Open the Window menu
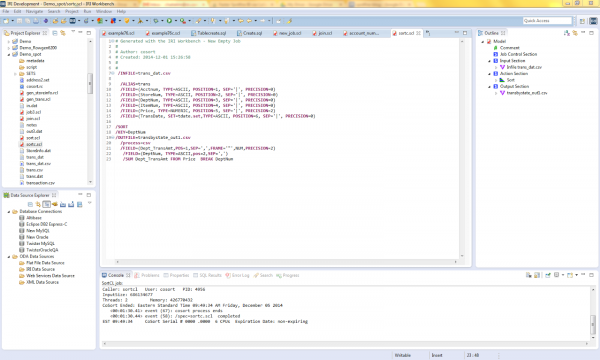 pyautogui.click(x=104, y=11)
